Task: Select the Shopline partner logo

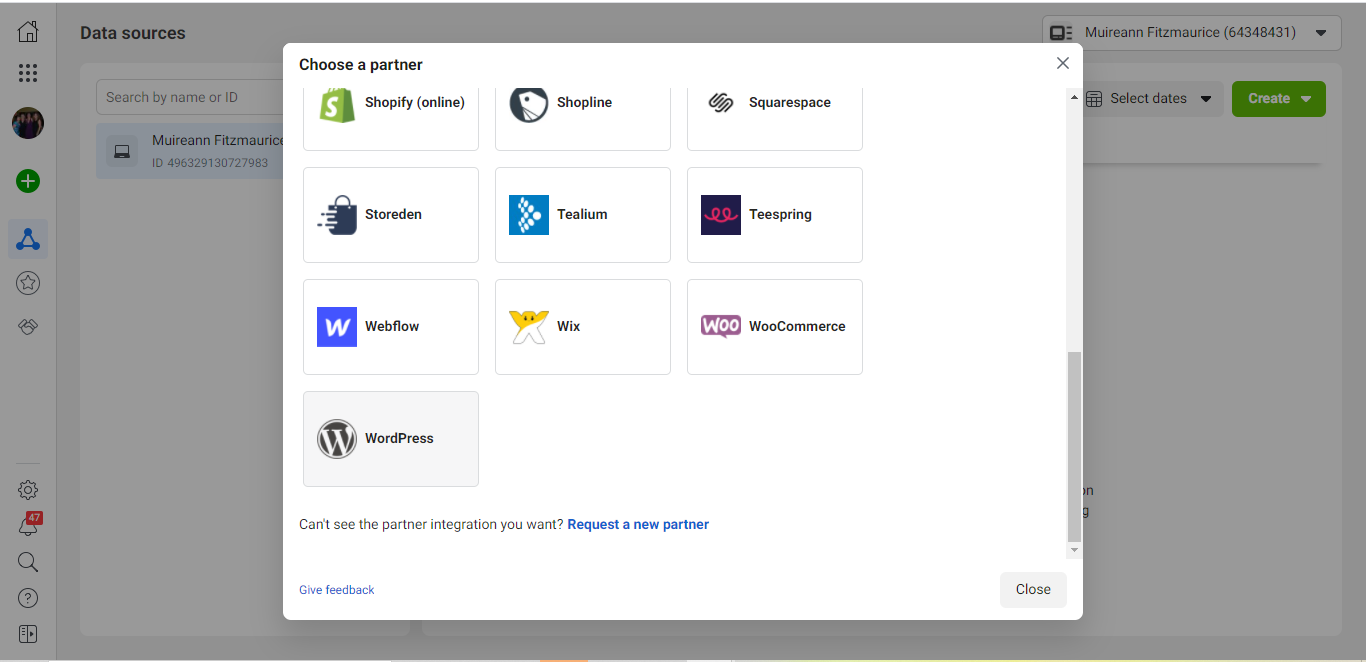Action: coord(529,103)
